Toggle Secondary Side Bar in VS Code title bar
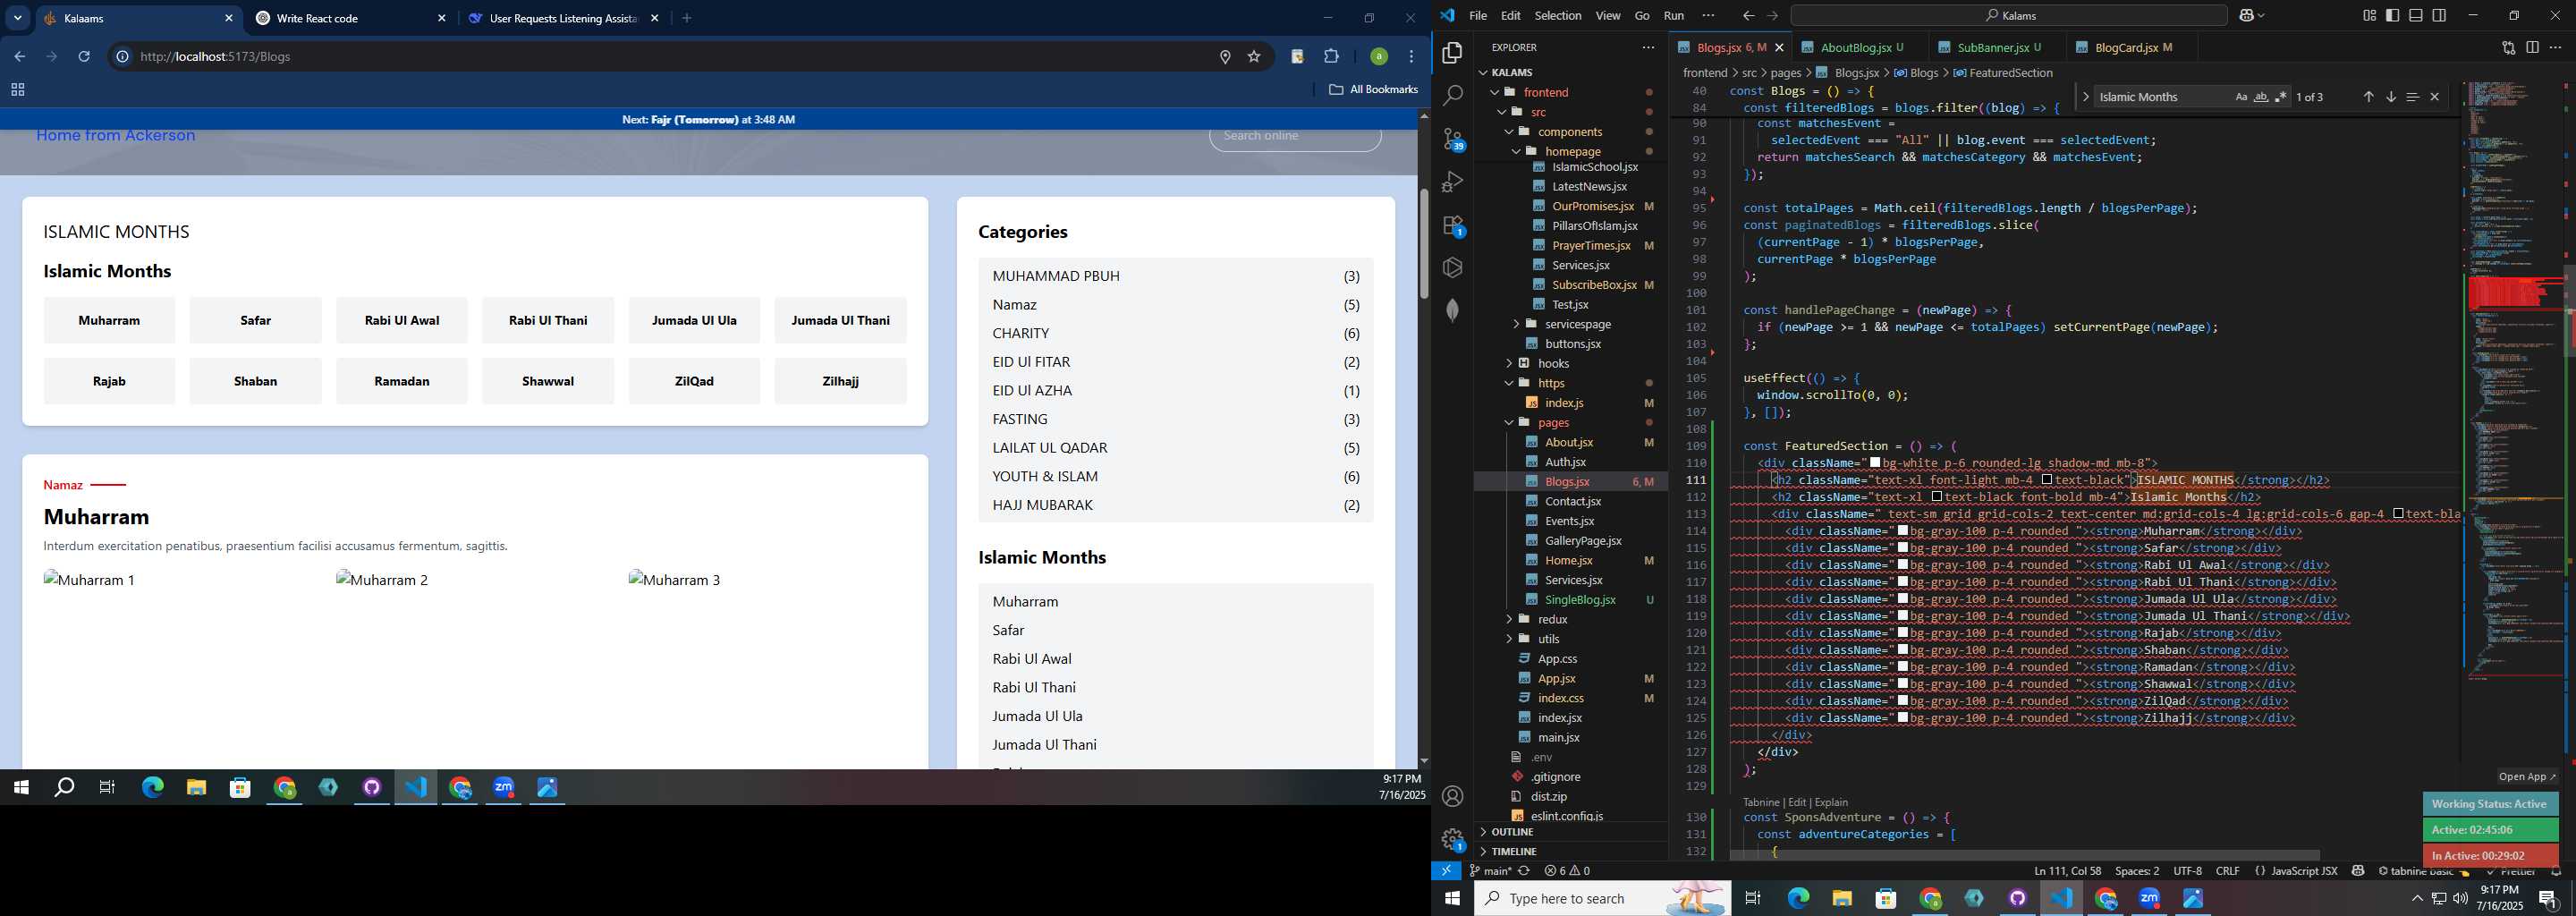Image resolution: width=2576 pixels, height=916 pixels. [2439, 15]
